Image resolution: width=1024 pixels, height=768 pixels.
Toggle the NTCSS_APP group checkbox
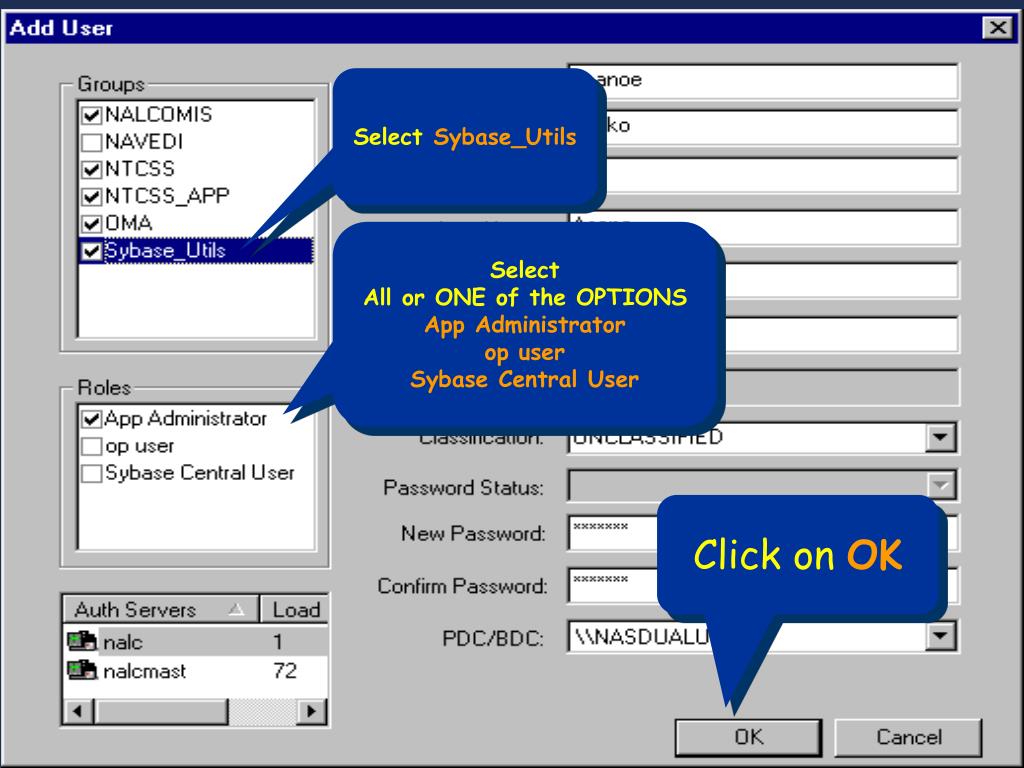point(91,196)
